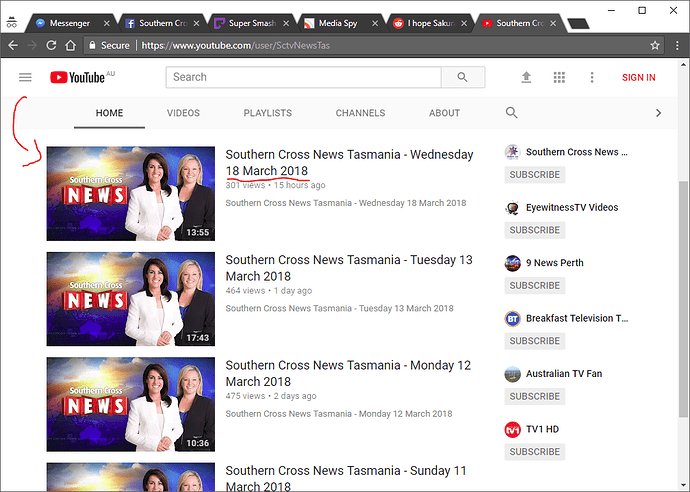The image size is (690, 492).
Task: Open the EyewitnessTV Videos channel name
Action: 572,207
